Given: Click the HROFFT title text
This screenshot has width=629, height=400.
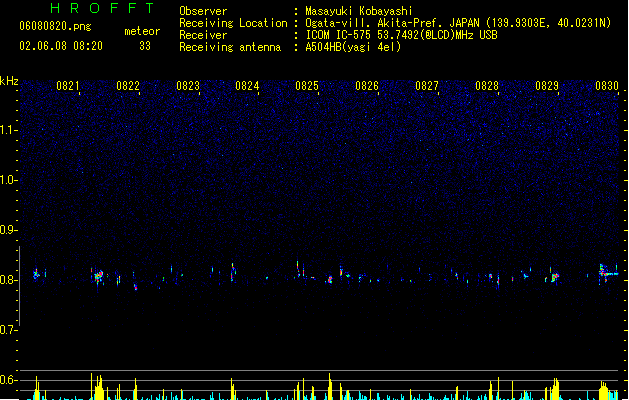Looking at the screenshot, I should (102, 8).
